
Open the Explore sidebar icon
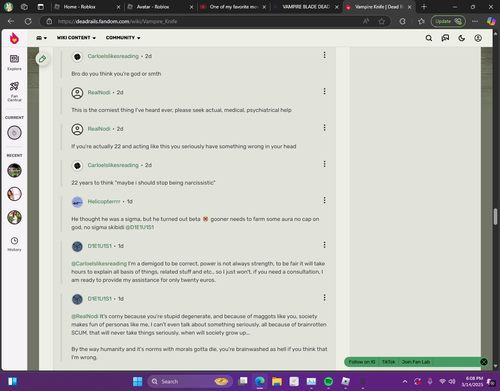click(x=14, y=62)
